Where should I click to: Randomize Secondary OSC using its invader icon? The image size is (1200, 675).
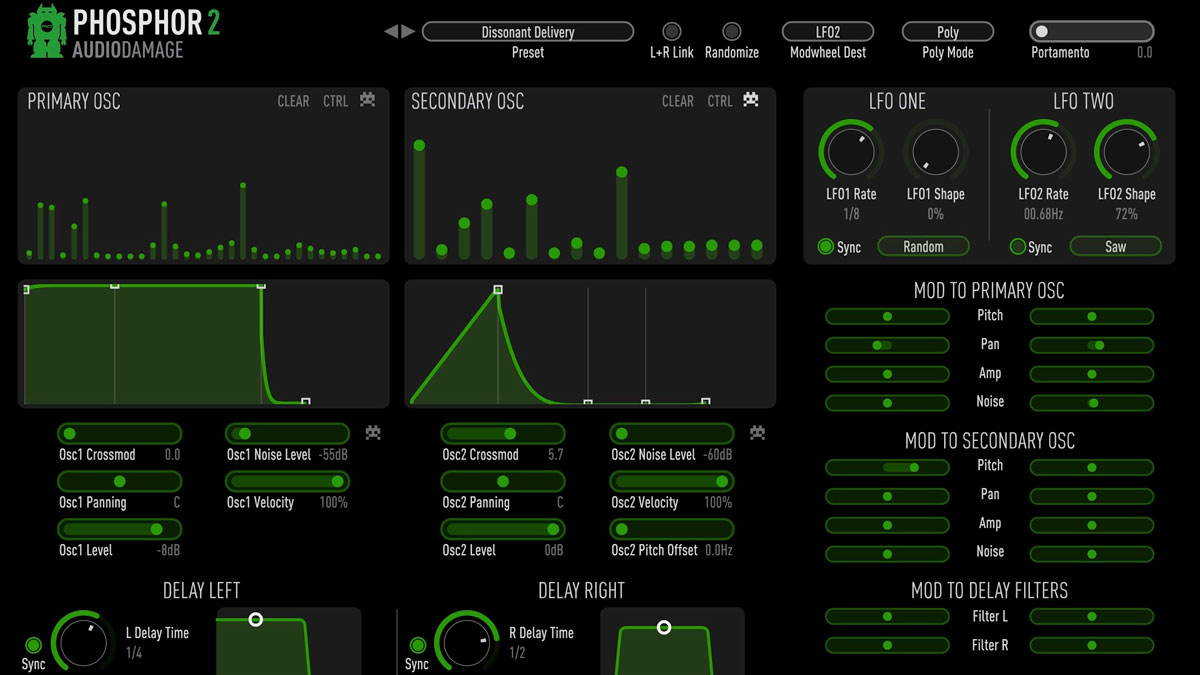751,100
